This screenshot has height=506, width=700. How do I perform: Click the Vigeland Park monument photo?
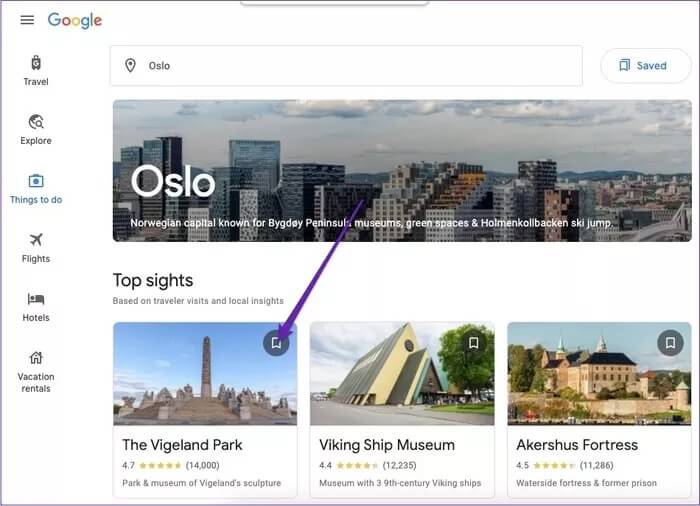tap(205, 374)
